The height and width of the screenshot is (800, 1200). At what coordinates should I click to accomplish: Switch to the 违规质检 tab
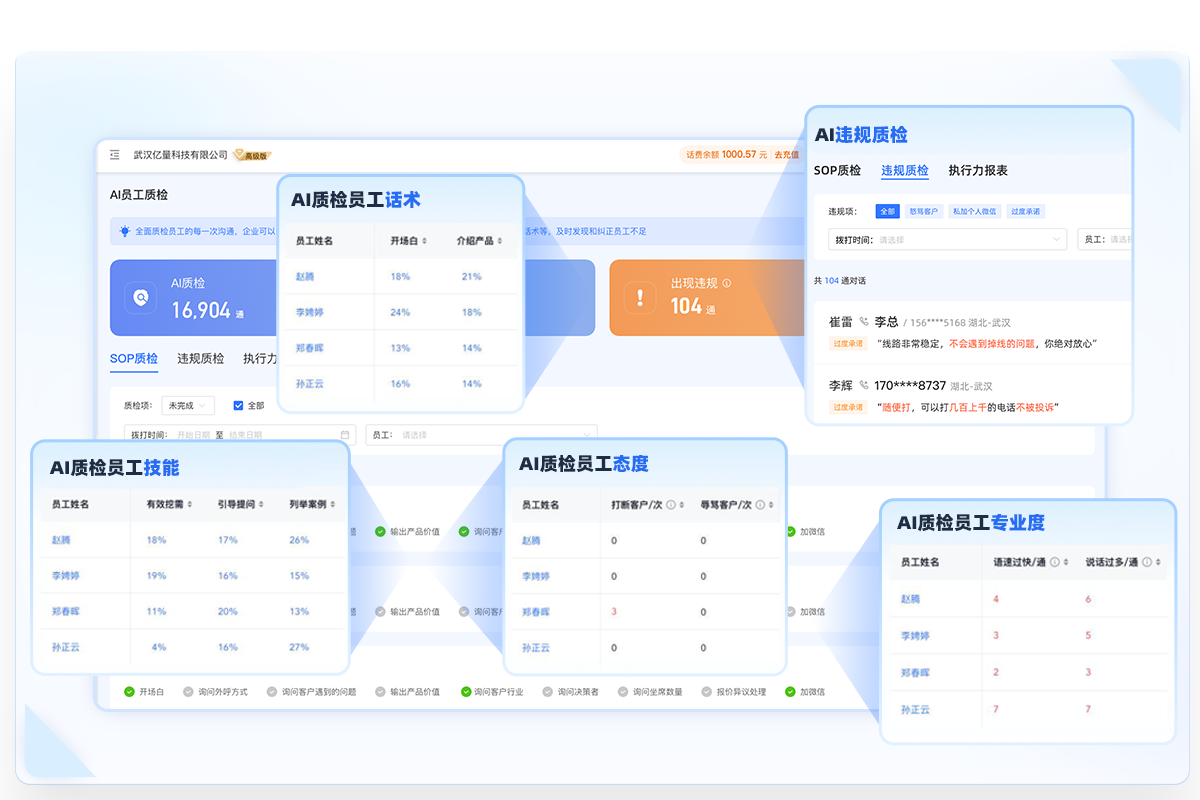coord(905,171)
